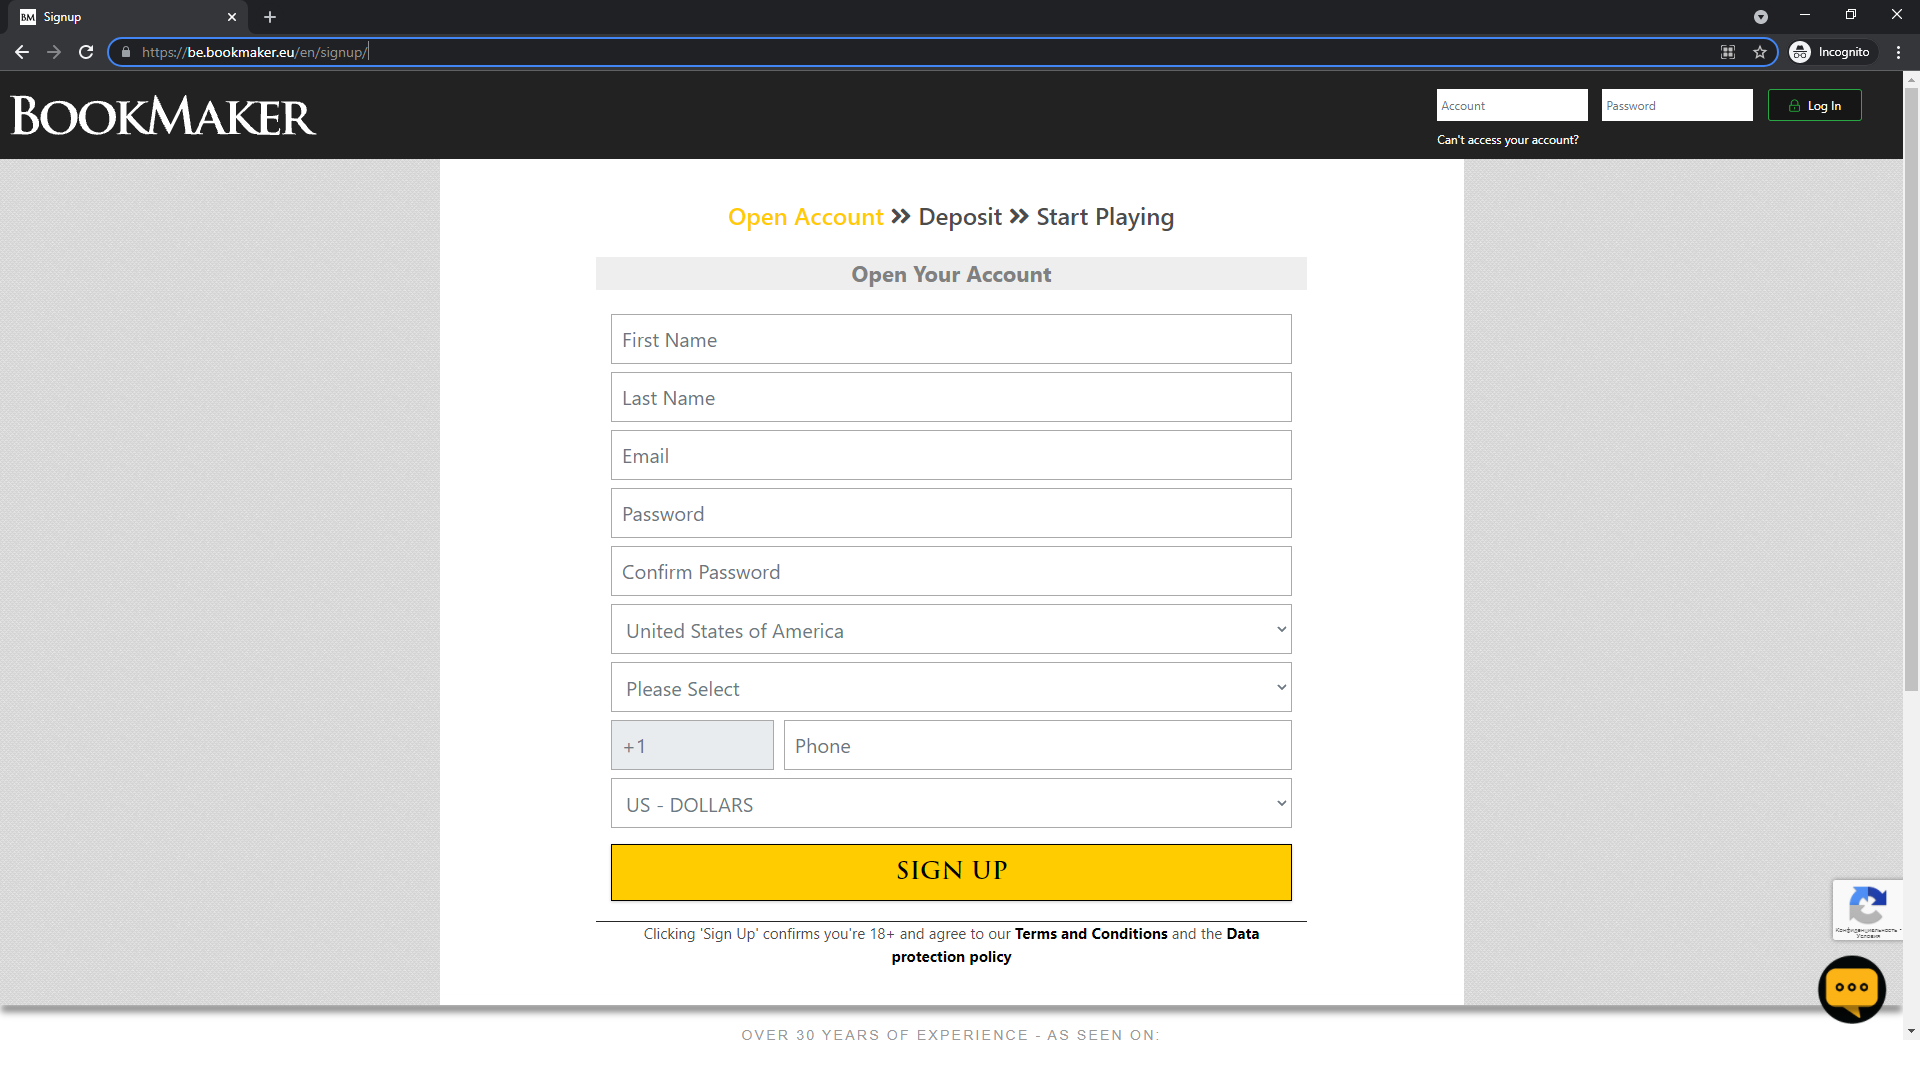Open the United States of America dropdown
The height and width of the screenshot is (1080, 1920).
tap(951, 629)
